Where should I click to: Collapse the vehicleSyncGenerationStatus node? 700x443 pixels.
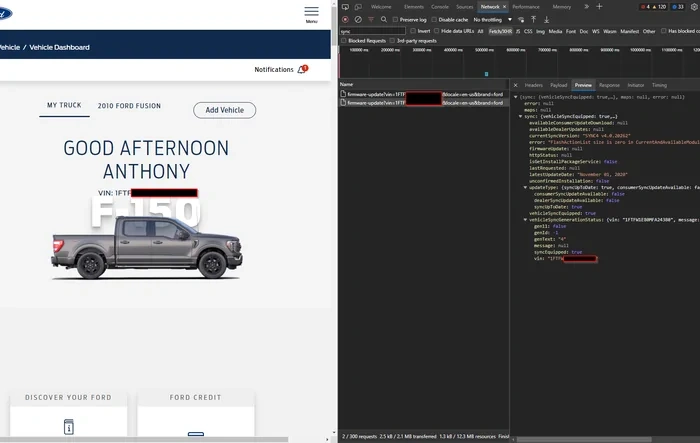pyautogui.click(x=525, y=219)
